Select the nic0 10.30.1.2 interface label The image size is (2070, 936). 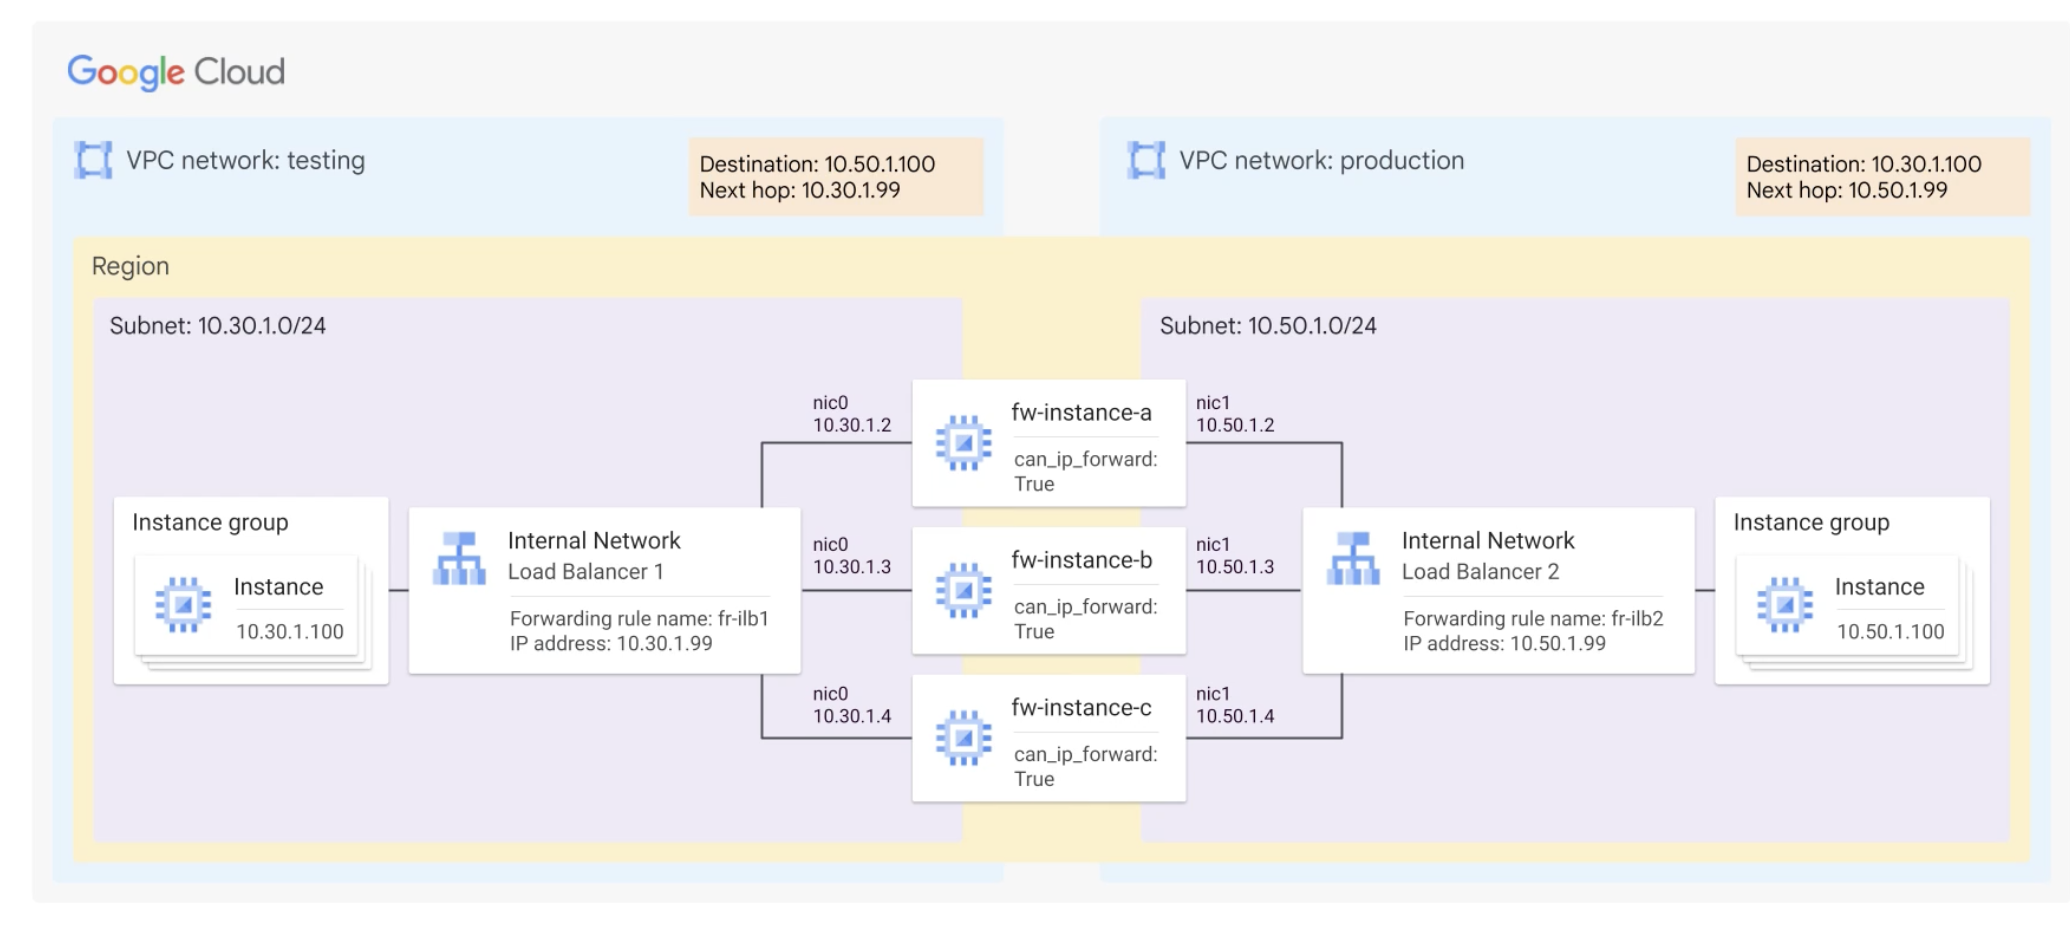[x=851, y=414]
